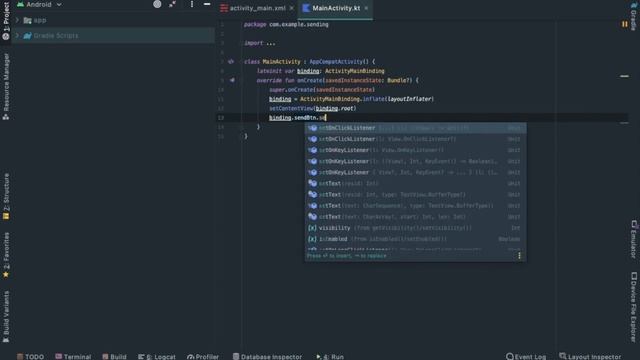Open the Logcat tool window
640x360 pixels.
tap(157, 357)
